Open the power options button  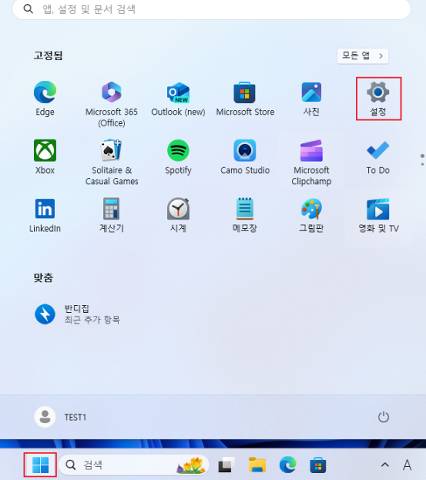pos(383,417)
